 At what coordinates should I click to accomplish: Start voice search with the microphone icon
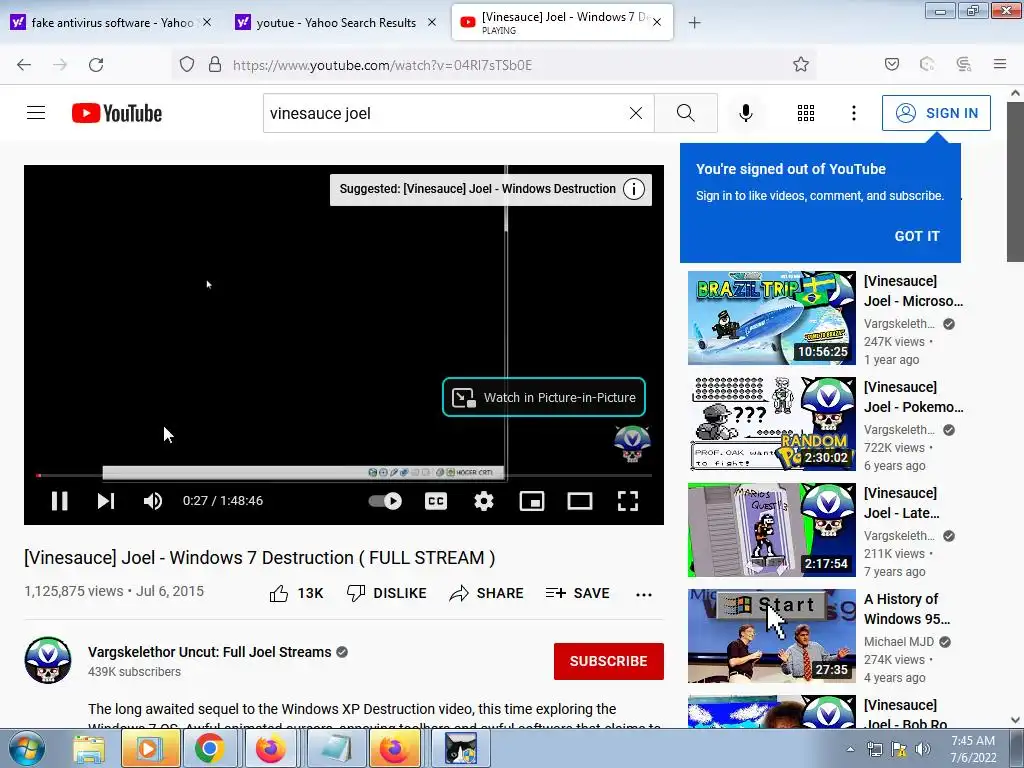tap(745, 113)
